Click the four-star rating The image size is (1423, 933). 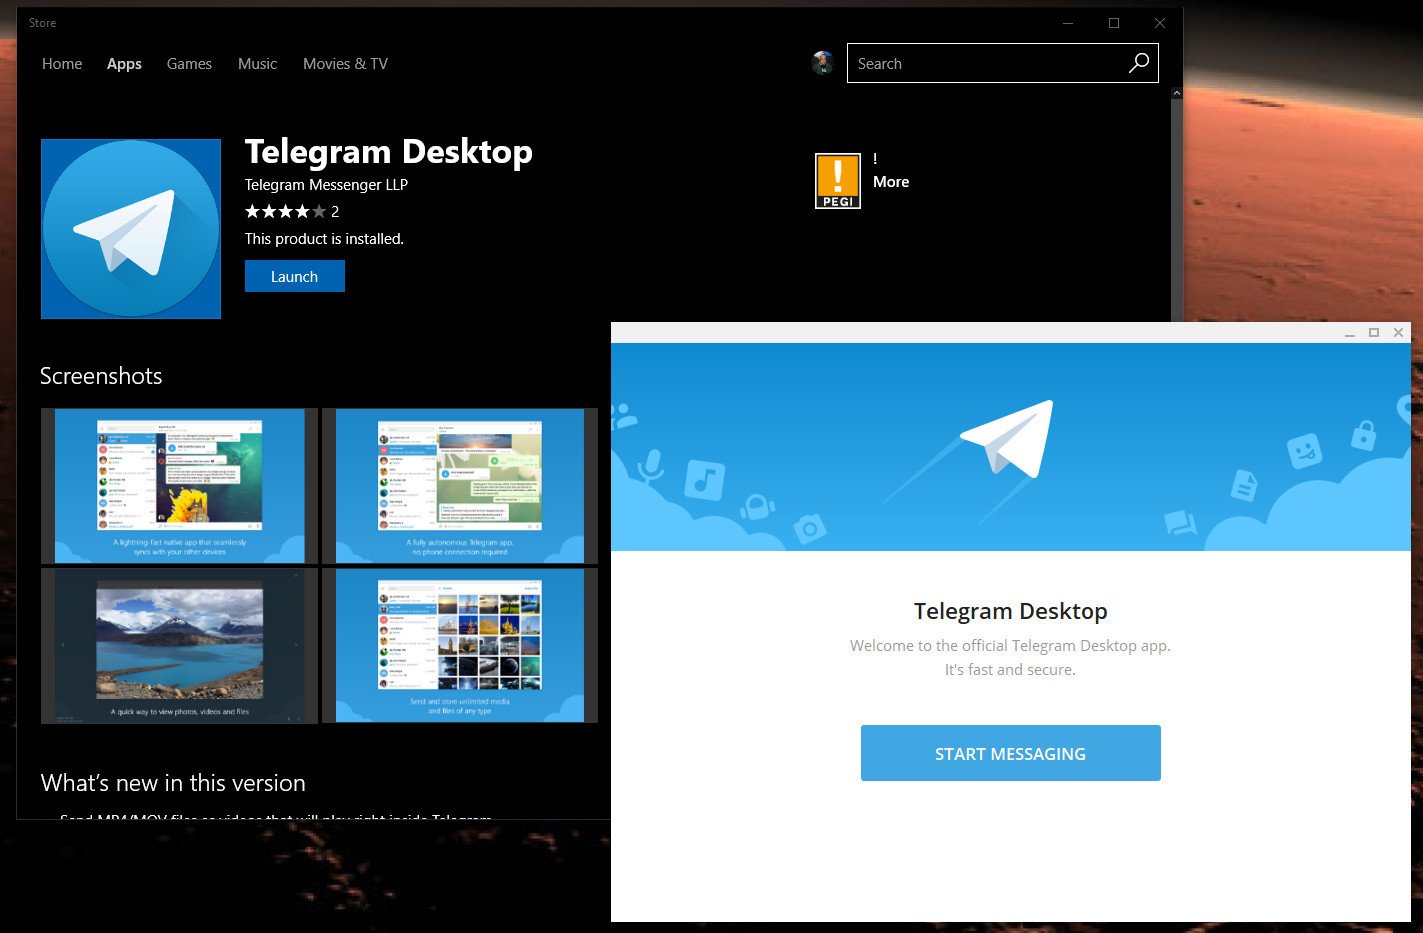pyautogui.click(x=285, y=211)
